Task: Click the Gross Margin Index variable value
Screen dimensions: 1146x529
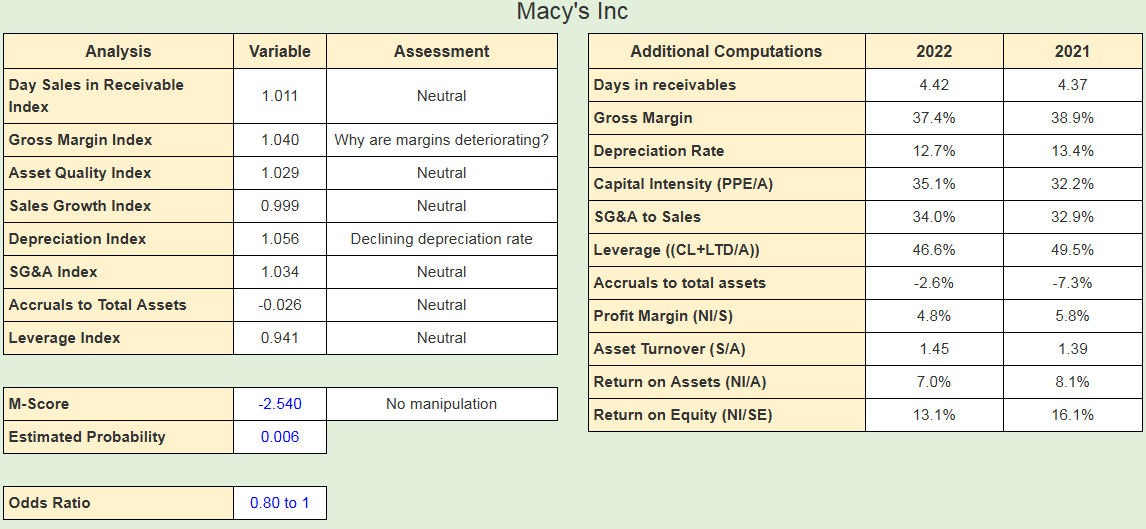Action: (280, 140)
